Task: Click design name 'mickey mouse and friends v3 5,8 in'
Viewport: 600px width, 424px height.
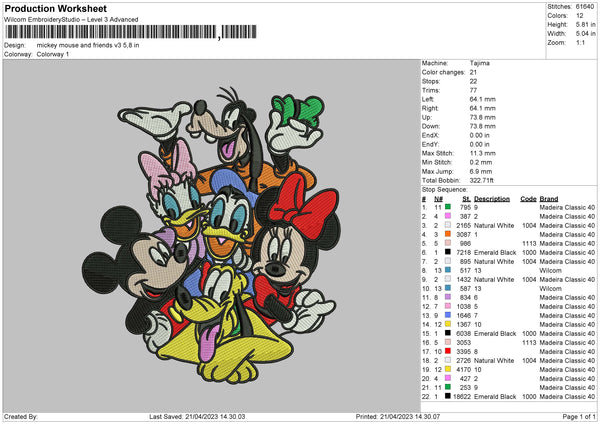Action: 88,45
